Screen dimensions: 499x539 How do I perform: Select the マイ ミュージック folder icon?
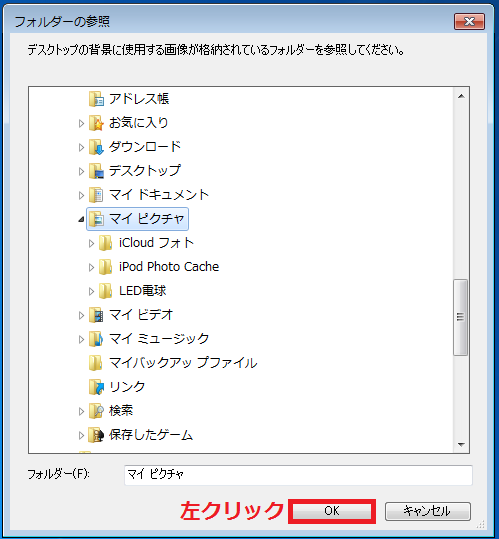(x=96, y=339)
